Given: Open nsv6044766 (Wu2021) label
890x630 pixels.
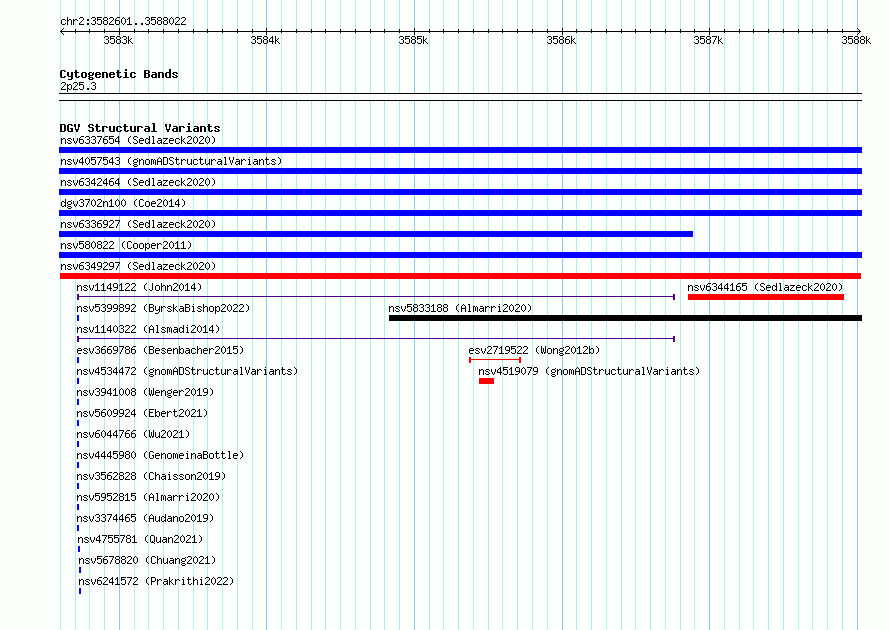Looking at the screenshot, I should [133, 434].
